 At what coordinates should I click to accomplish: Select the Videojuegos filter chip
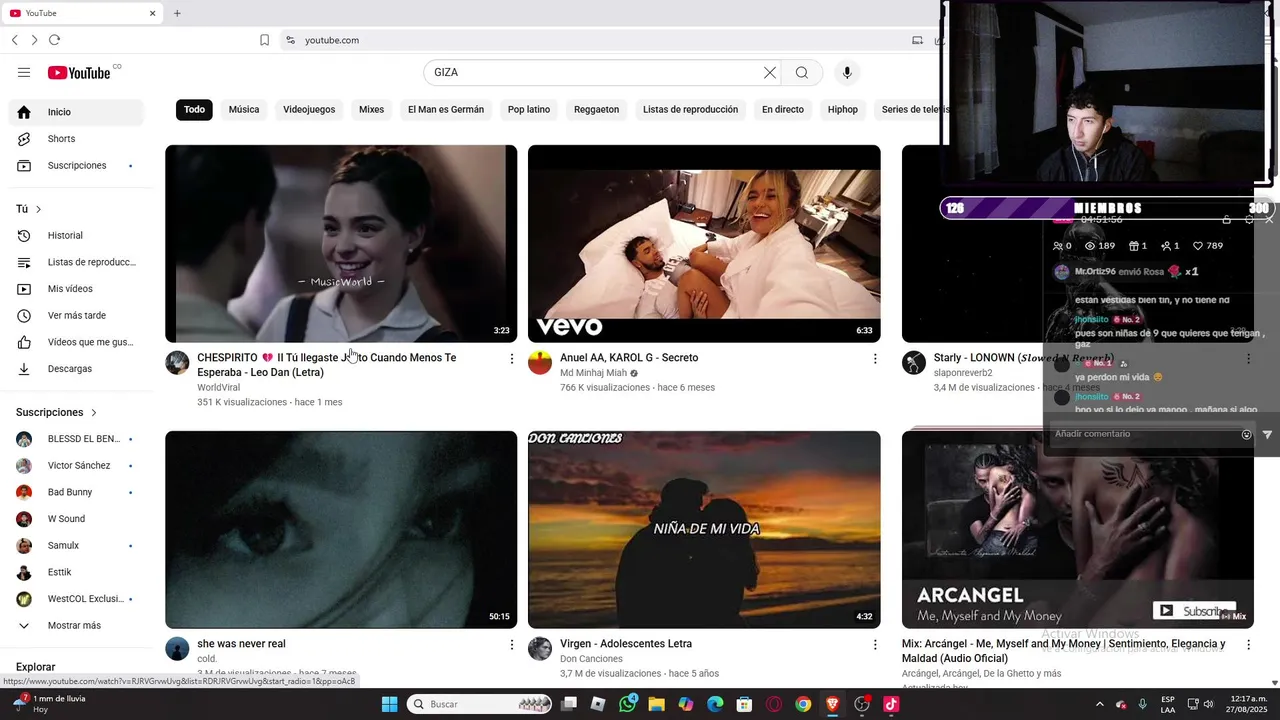coord(309,110)
